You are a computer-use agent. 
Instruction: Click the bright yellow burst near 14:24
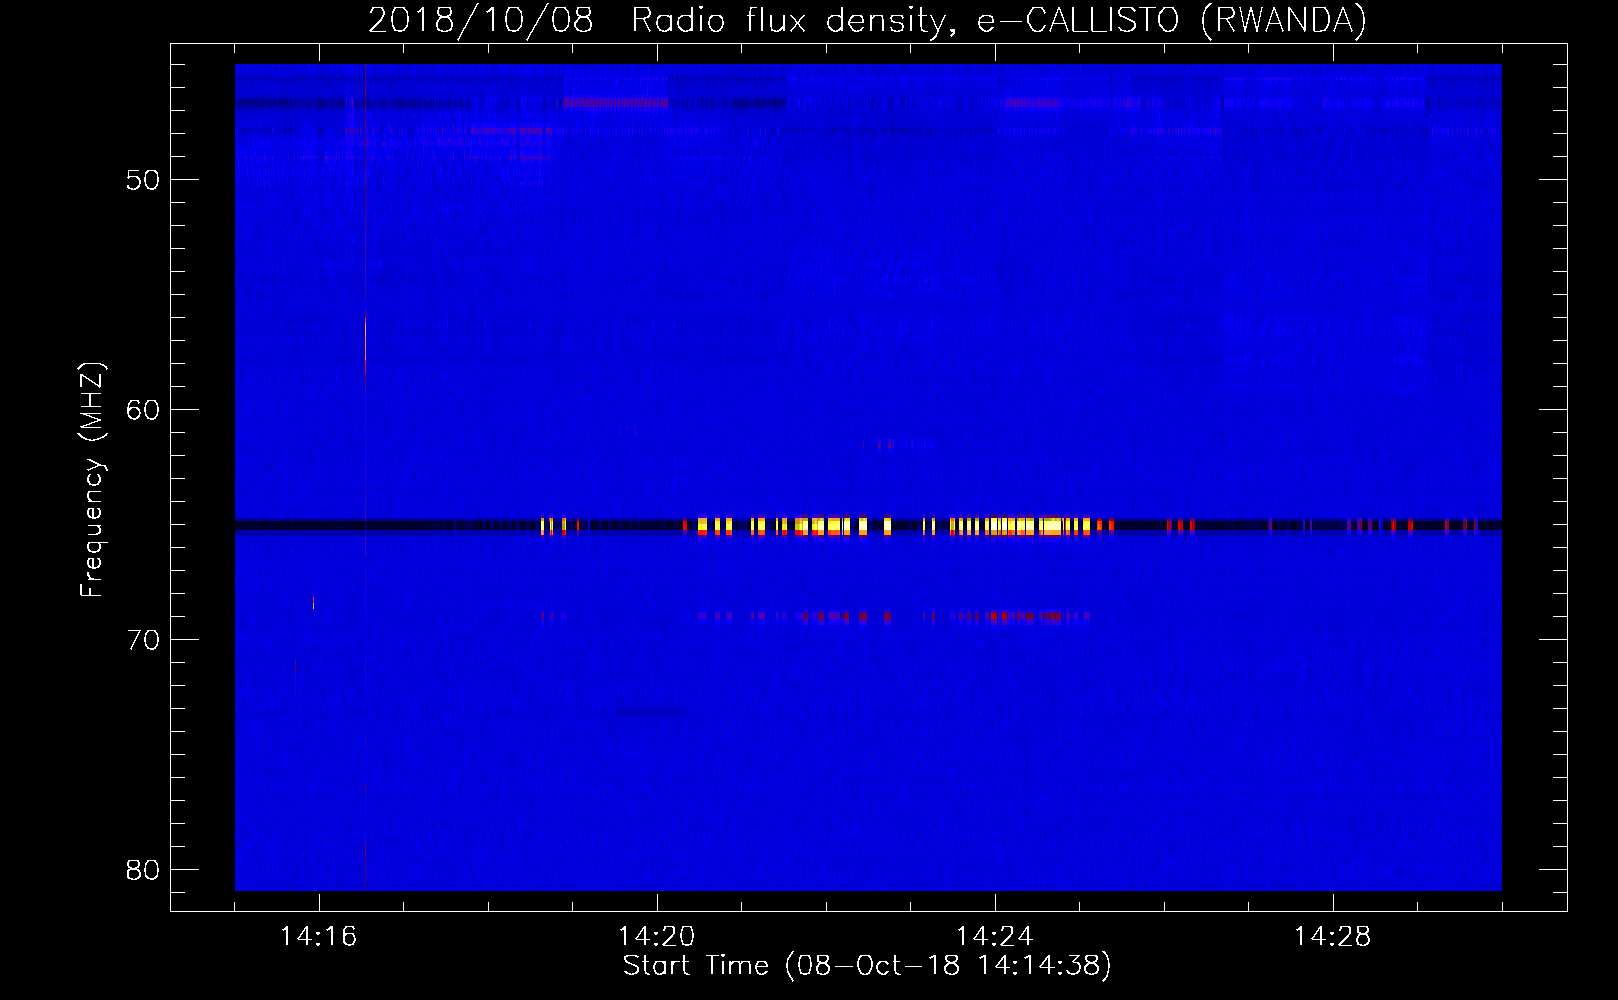1020,526
